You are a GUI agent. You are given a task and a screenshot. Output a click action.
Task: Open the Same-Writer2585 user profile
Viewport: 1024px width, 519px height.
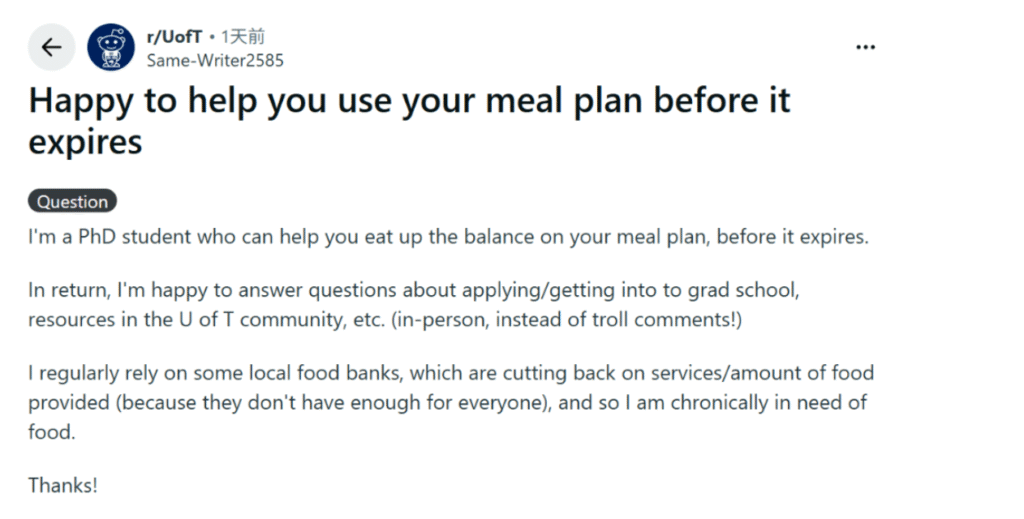214,60
